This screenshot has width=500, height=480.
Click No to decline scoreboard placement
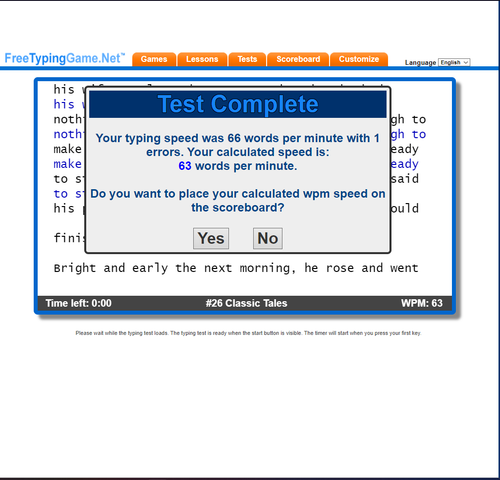click(x=268, y=238)
